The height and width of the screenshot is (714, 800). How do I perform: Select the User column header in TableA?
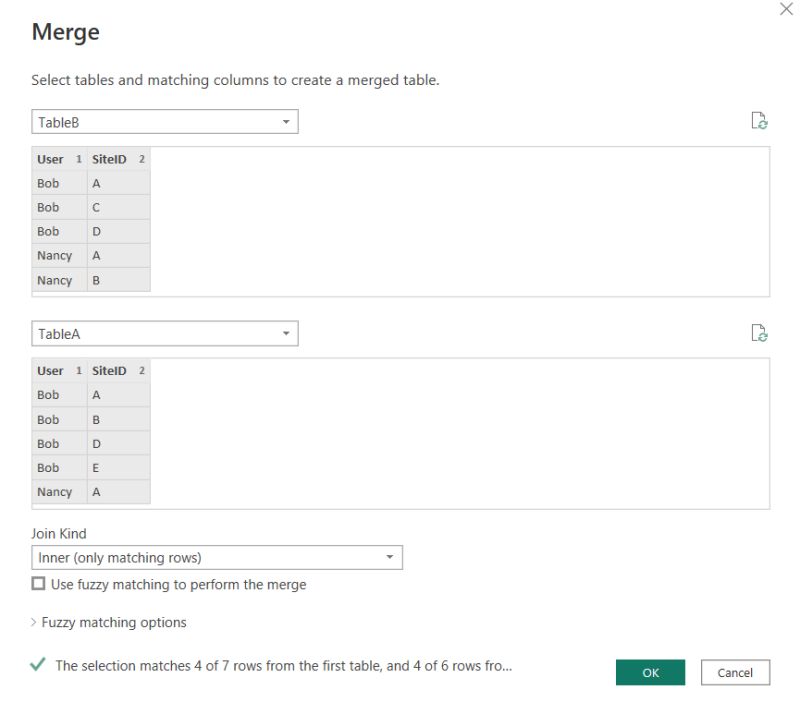click(x=52, y=370)
